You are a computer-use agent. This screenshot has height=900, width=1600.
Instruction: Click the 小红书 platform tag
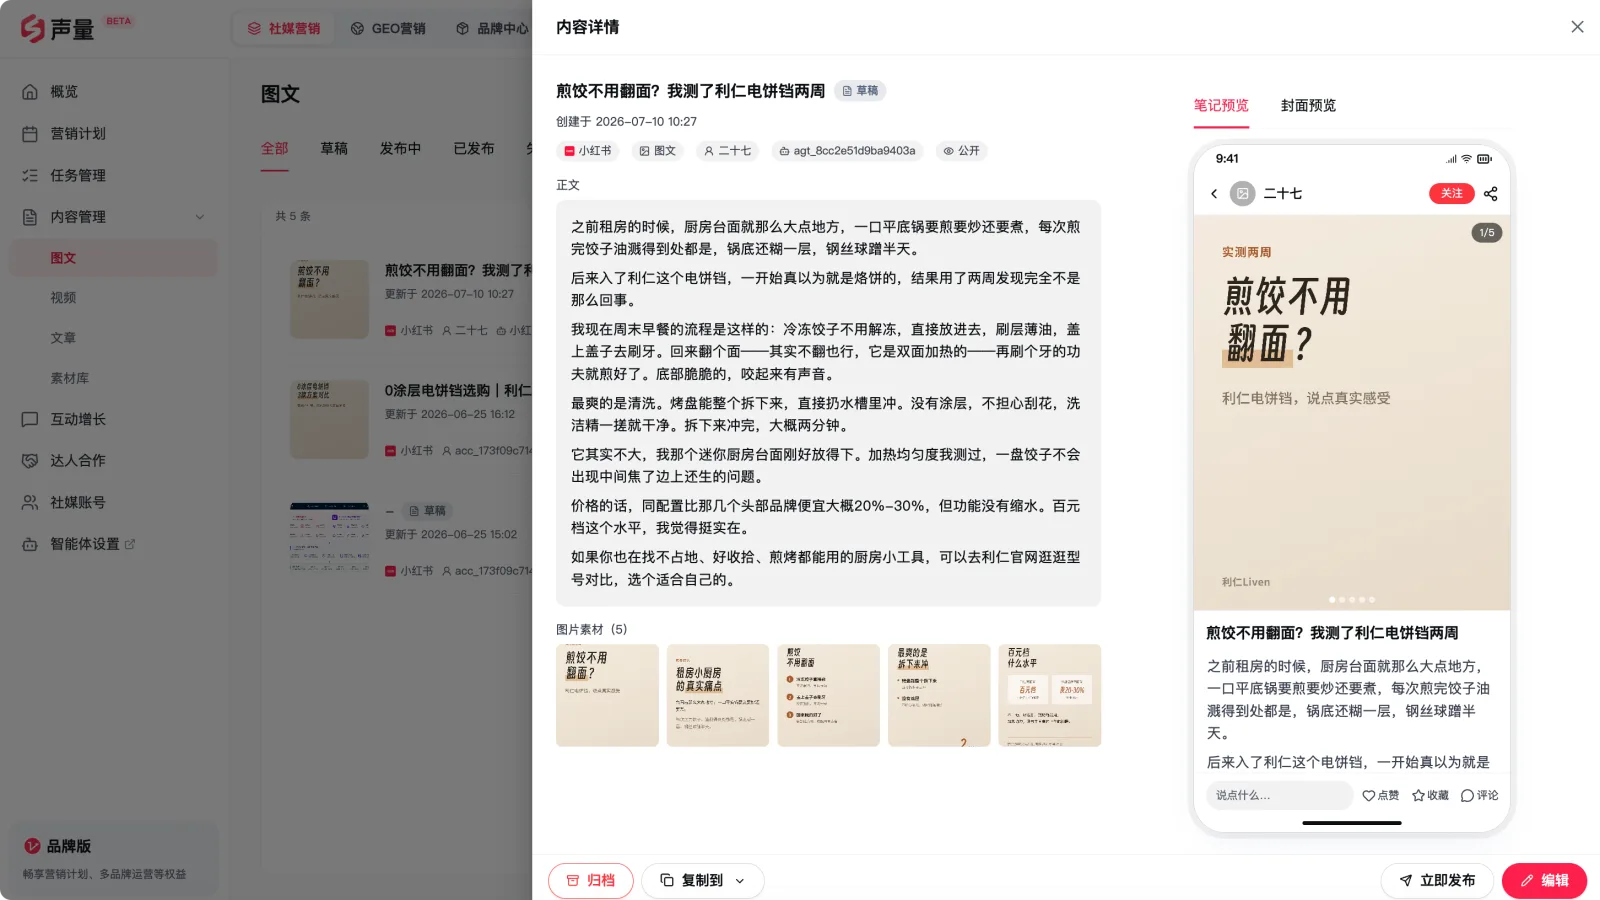pyautogui.click(x=588, y=151)
